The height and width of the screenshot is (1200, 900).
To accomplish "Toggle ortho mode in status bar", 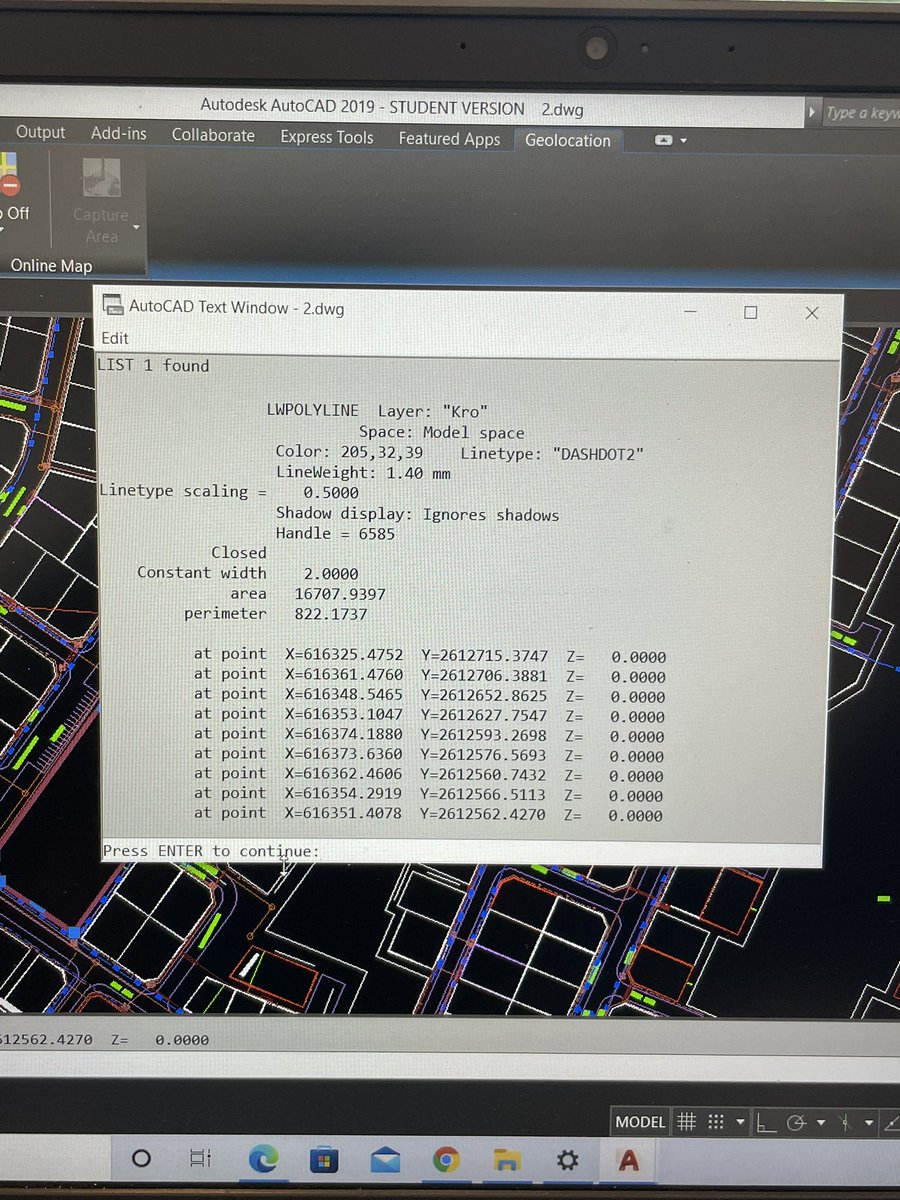I will 764,1123.
